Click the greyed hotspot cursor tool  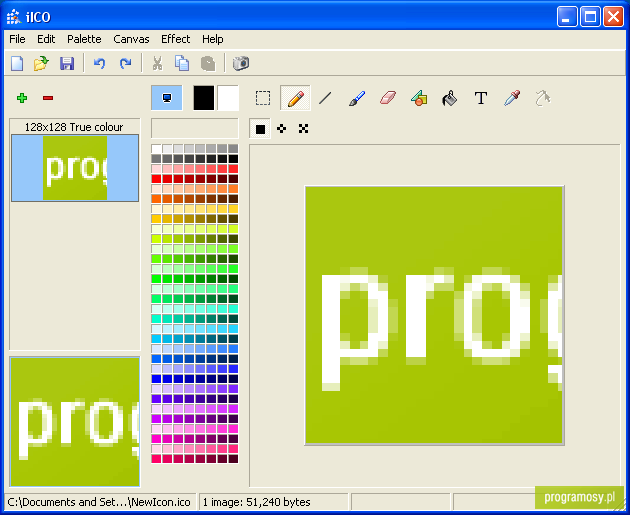(x=543, y=98)
